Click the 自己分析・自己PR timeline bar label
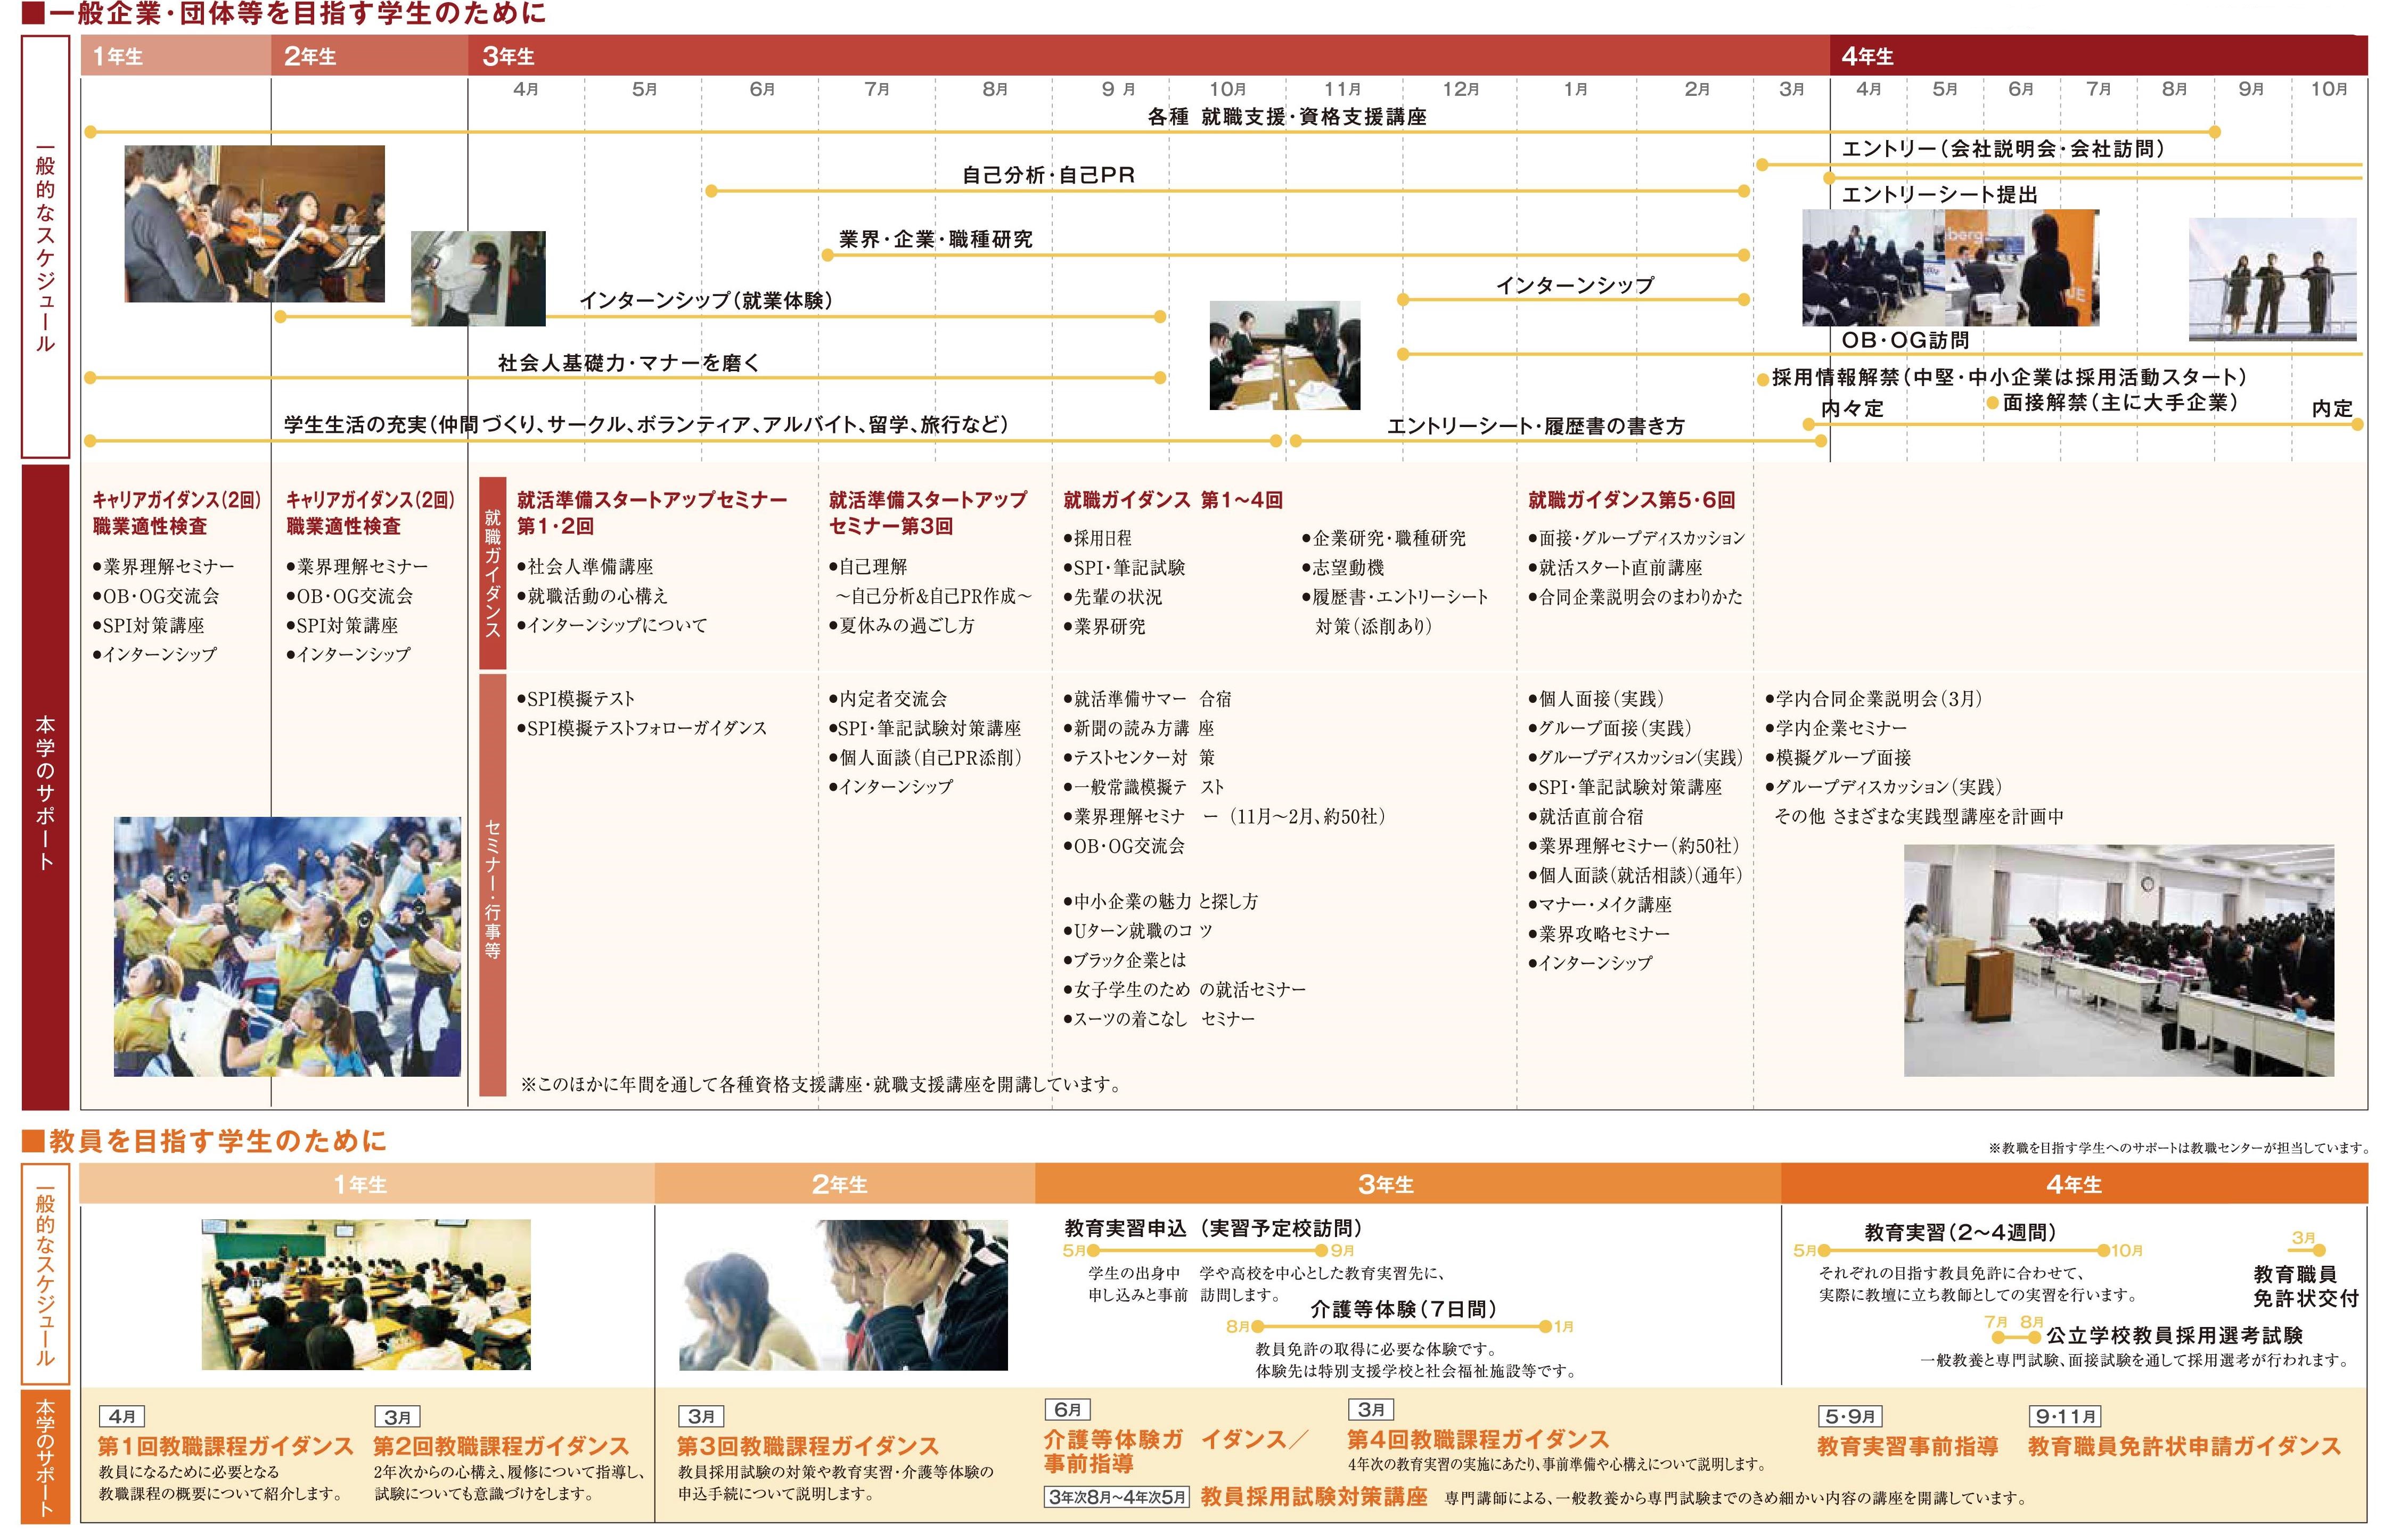This screenshot has height=1540, width=2400. coord(1048,175)
